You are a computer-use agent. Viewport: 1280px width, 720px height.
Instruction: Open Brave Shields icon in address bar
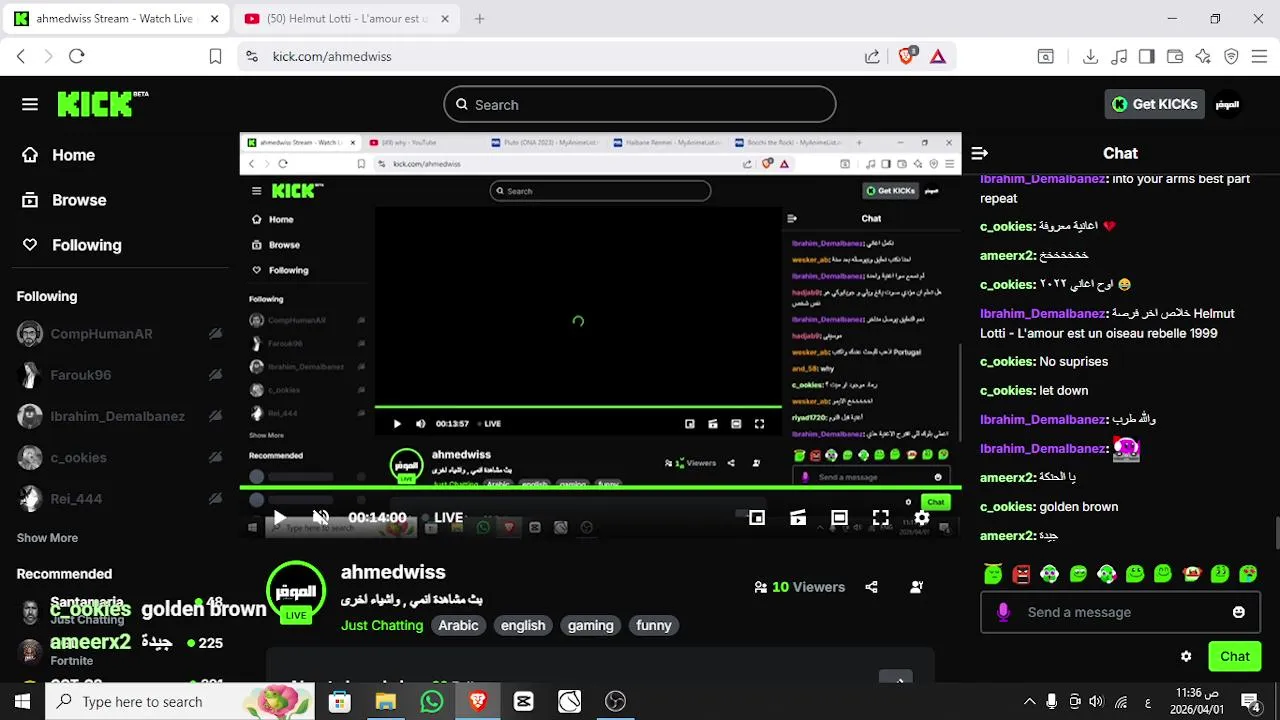click(x=906, y=56)
